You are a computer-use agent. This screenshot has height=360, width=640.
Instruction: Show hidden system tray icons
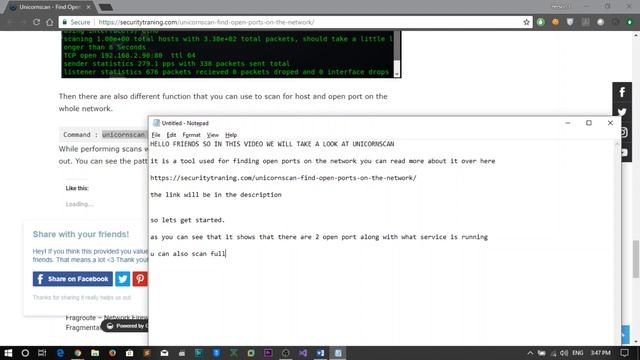pyautogui.click(x=530, y=353)
